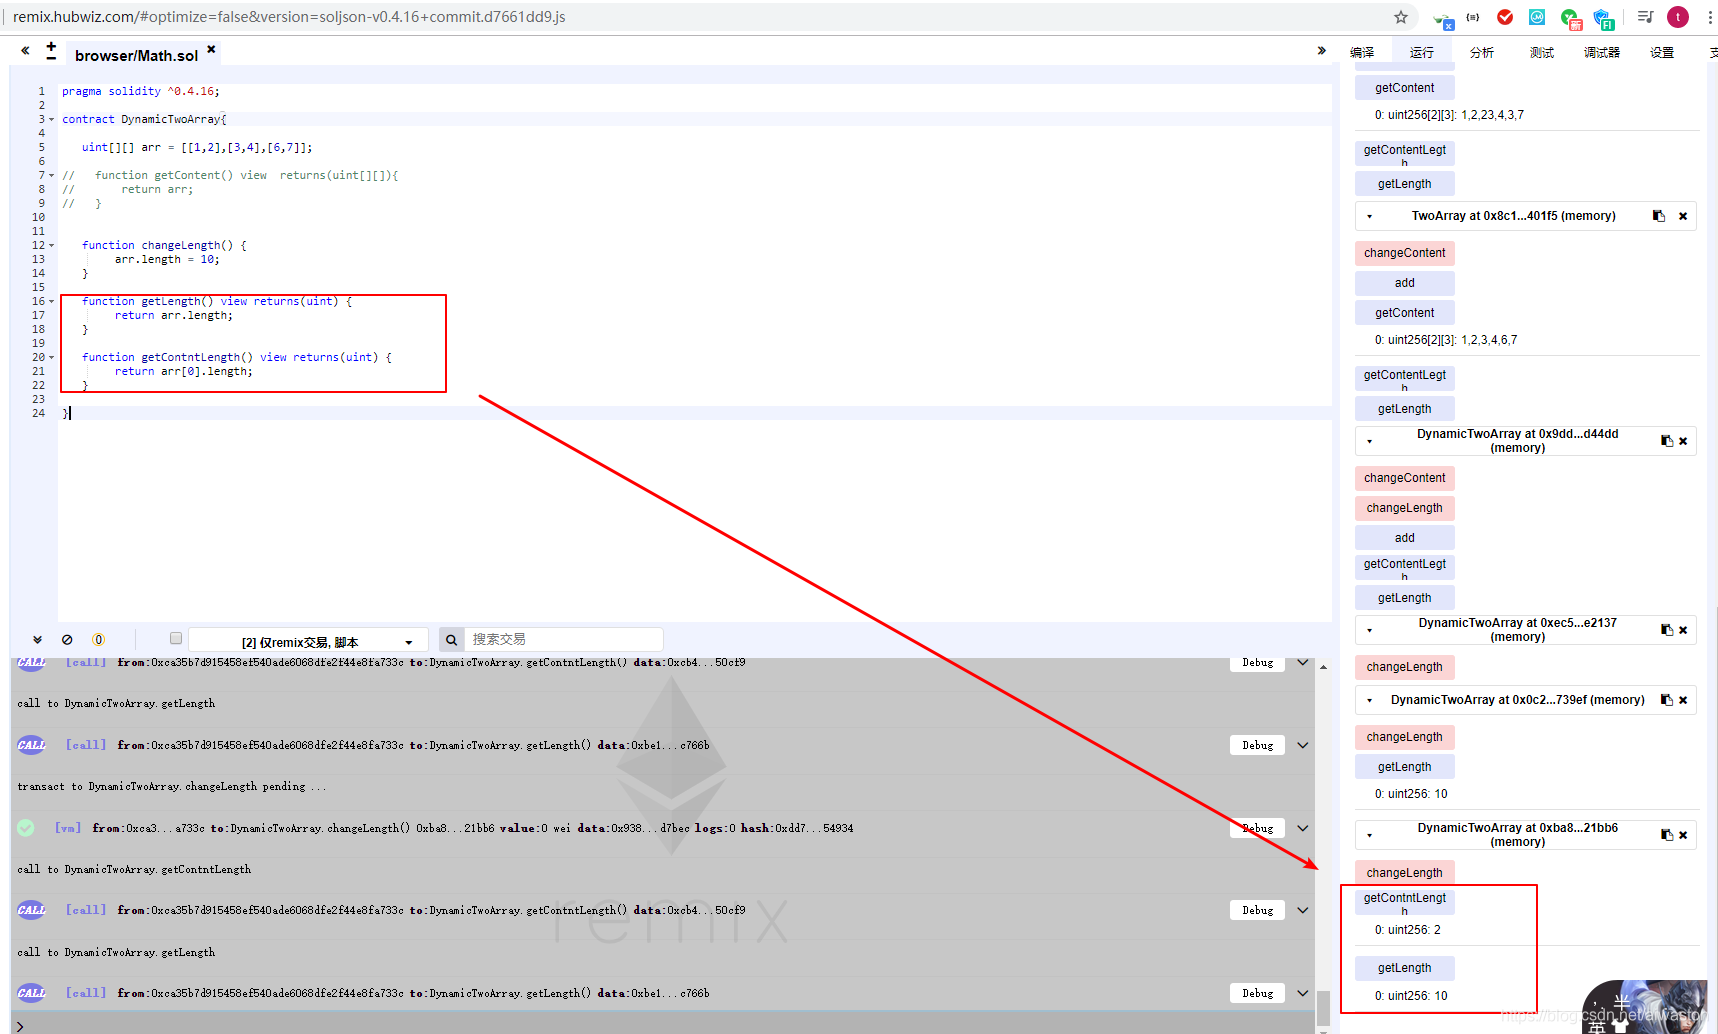This screenshot has width=1718, height=1034.
Task: Switch to the 编译 tab
Action: point(1362,52)
